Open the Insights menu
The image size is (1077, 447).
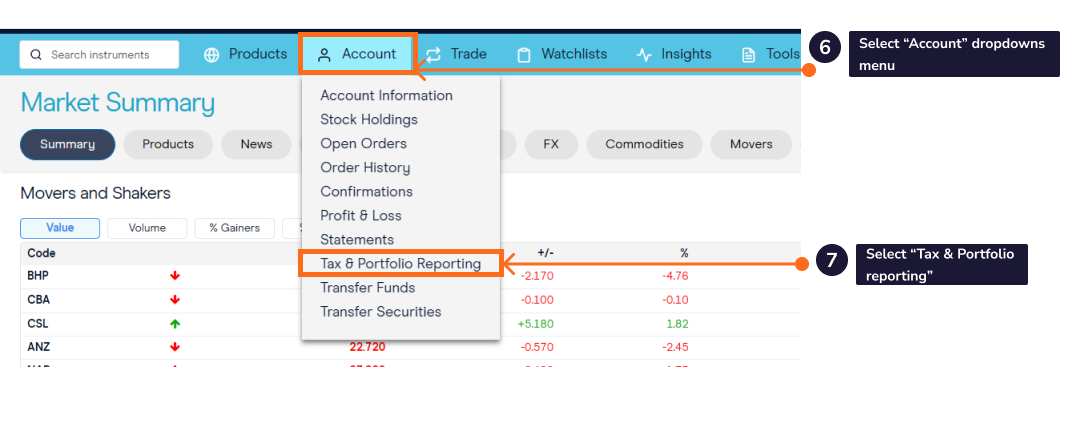coord(674,54)
